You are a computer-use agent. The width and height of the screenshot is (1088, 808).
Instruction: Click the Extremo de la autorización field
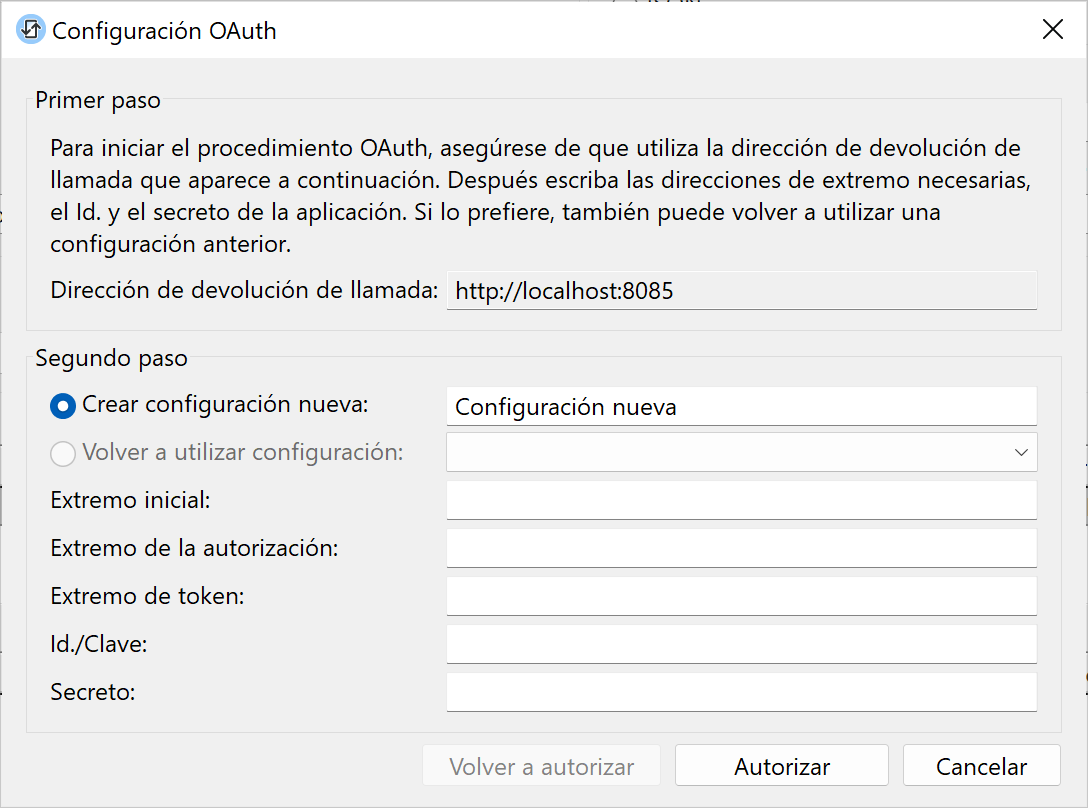click(x=740, y=548)
